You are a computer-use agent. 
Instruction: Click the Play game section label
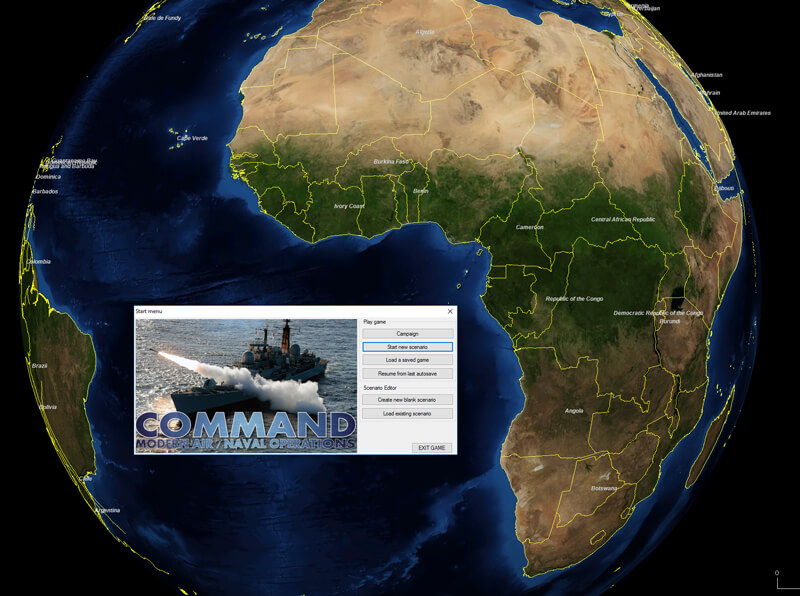374,322
